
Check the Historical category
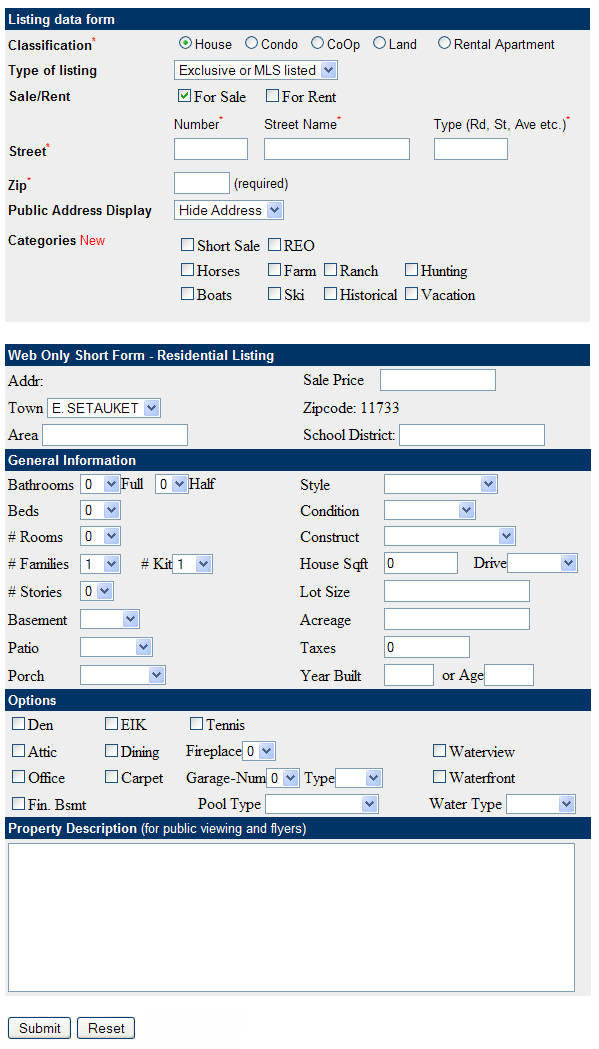(330, 294)
